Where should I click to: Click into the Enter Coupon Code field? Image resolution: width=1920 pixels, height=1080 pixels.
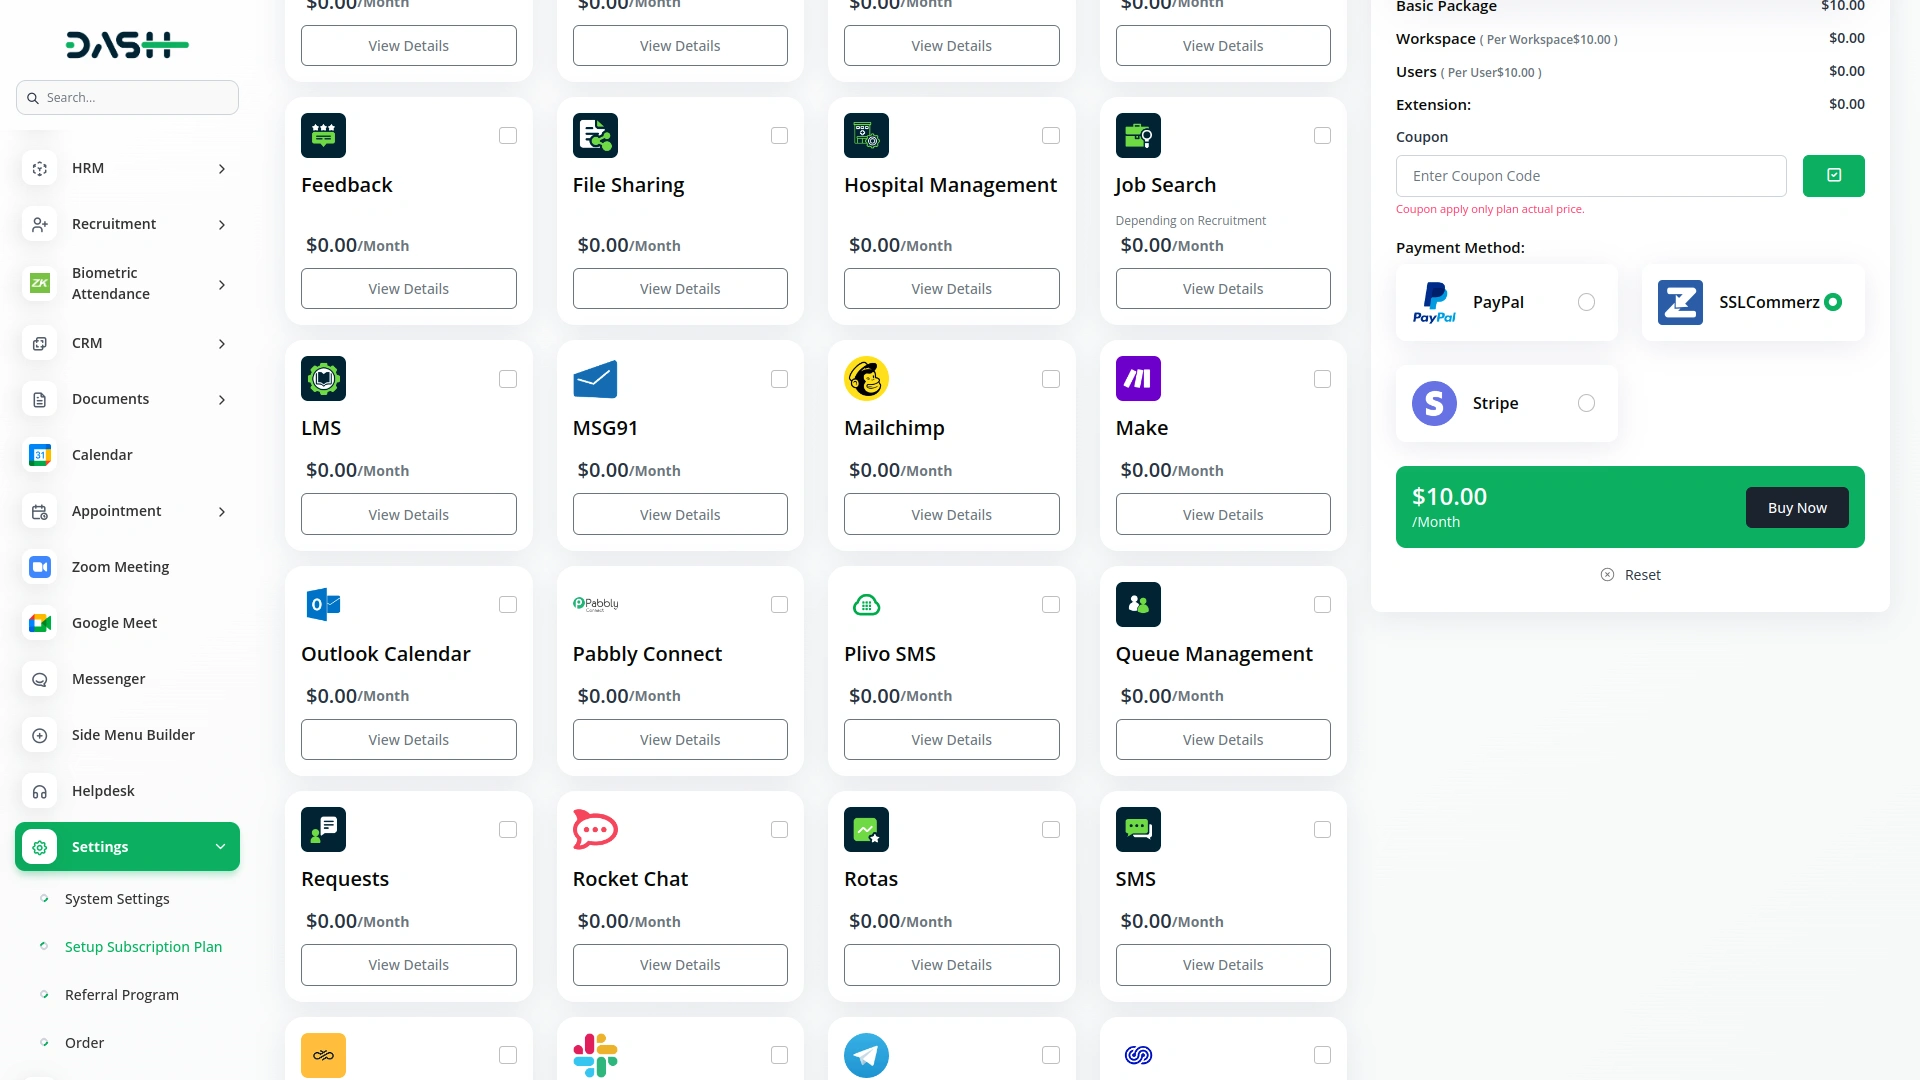[x=1590, y=176]
